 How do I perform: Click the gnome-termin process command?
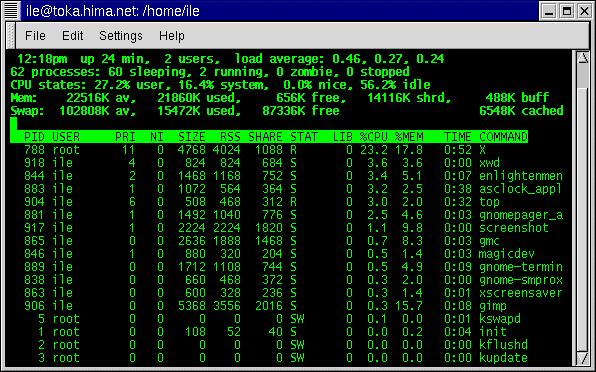(x=521, y=267)
